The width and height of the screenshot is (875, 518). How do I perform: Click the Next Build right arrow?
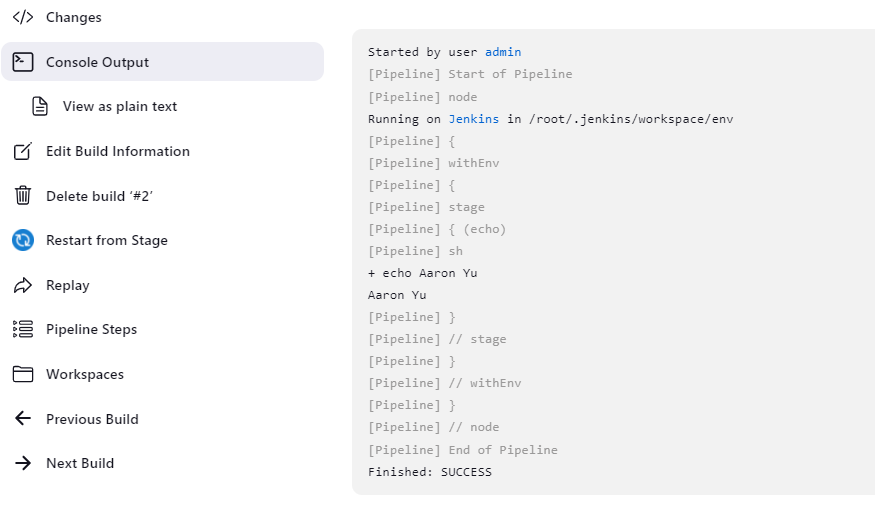22,463
